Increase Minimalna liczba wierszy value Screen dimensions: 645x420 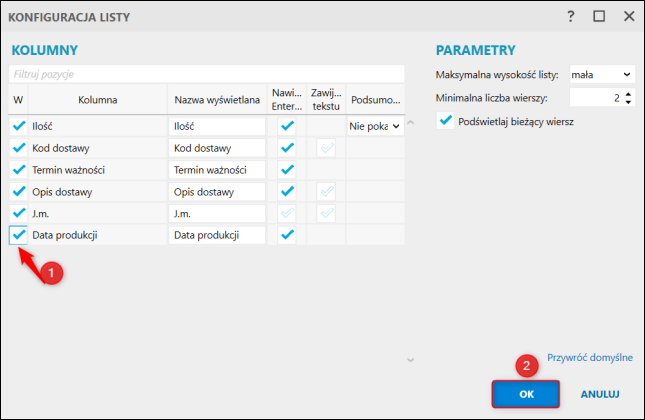[628, 93]
